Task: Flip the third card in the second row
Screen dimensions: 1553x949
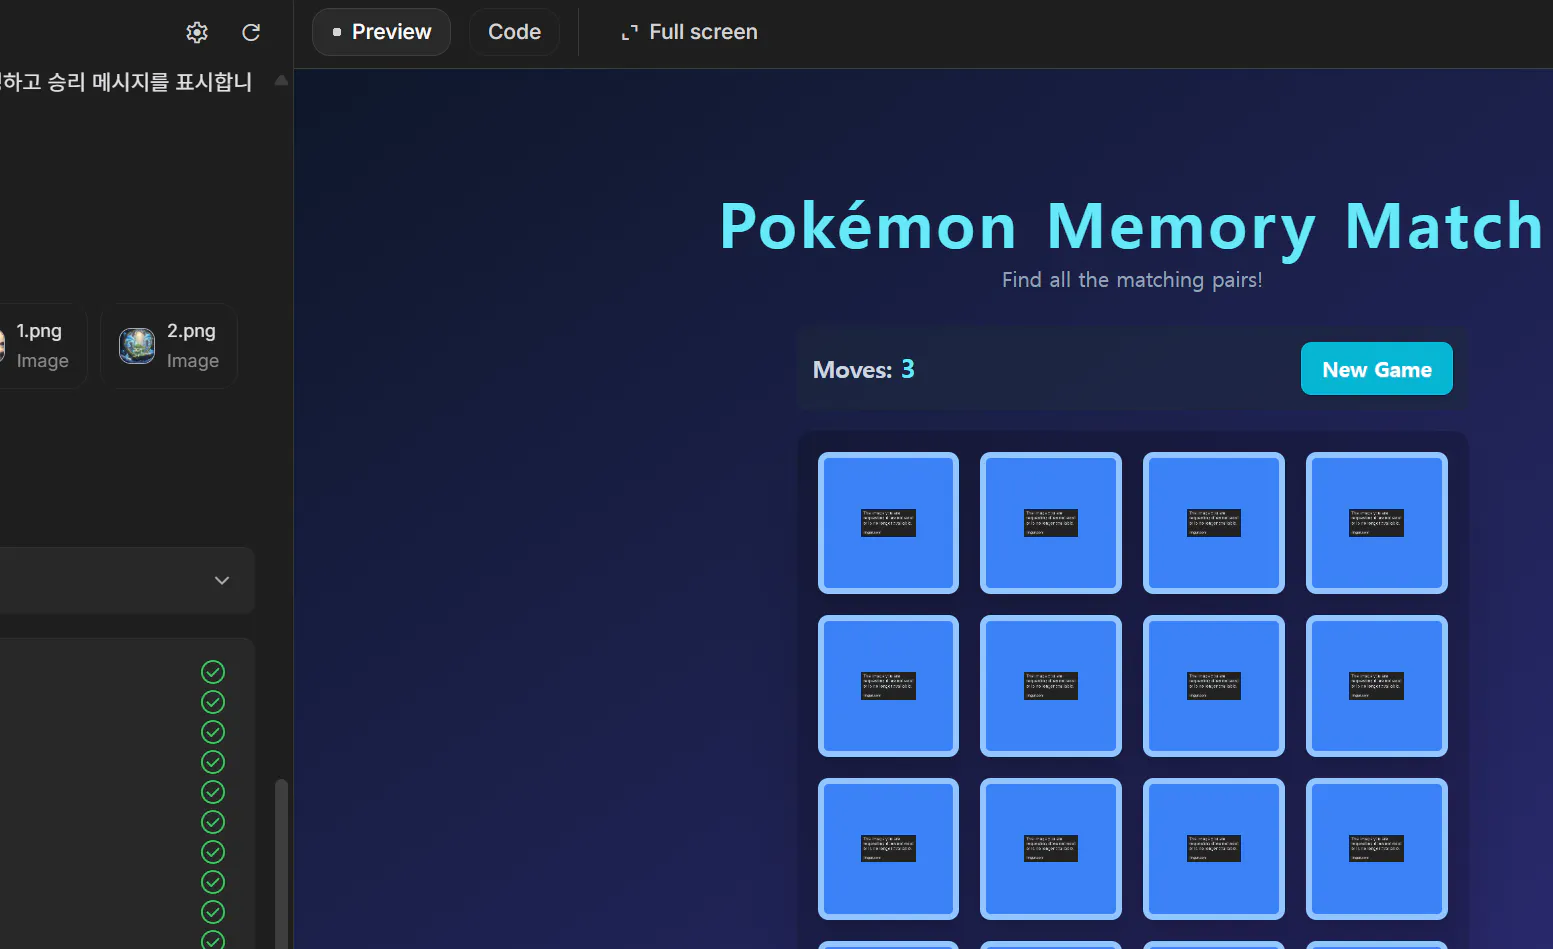Action: point(1214,686)
